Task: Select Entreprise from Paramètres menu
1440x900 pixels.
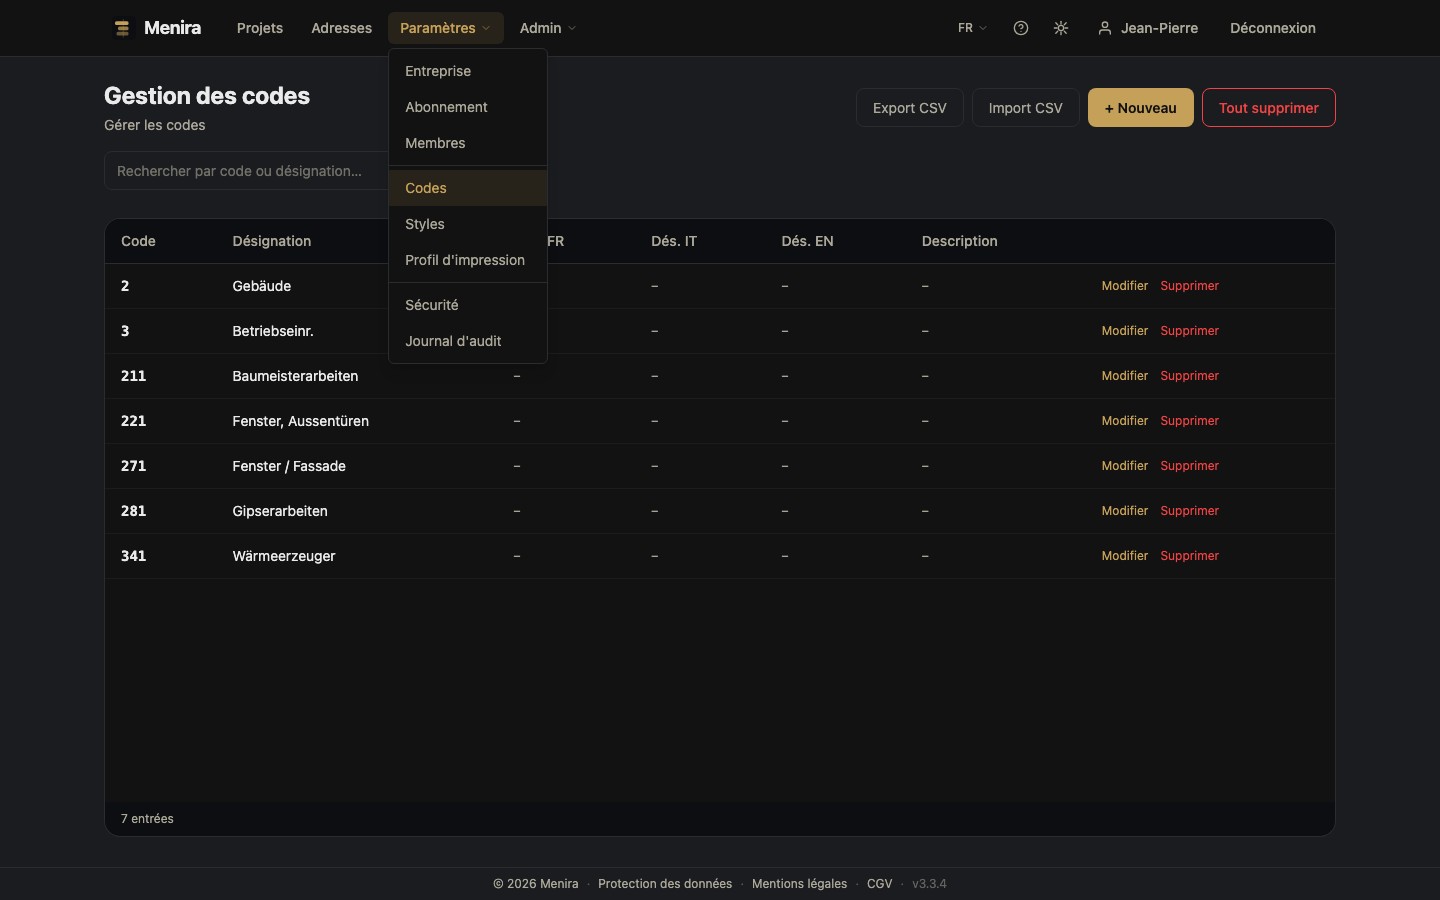Action: pos(467,71)
